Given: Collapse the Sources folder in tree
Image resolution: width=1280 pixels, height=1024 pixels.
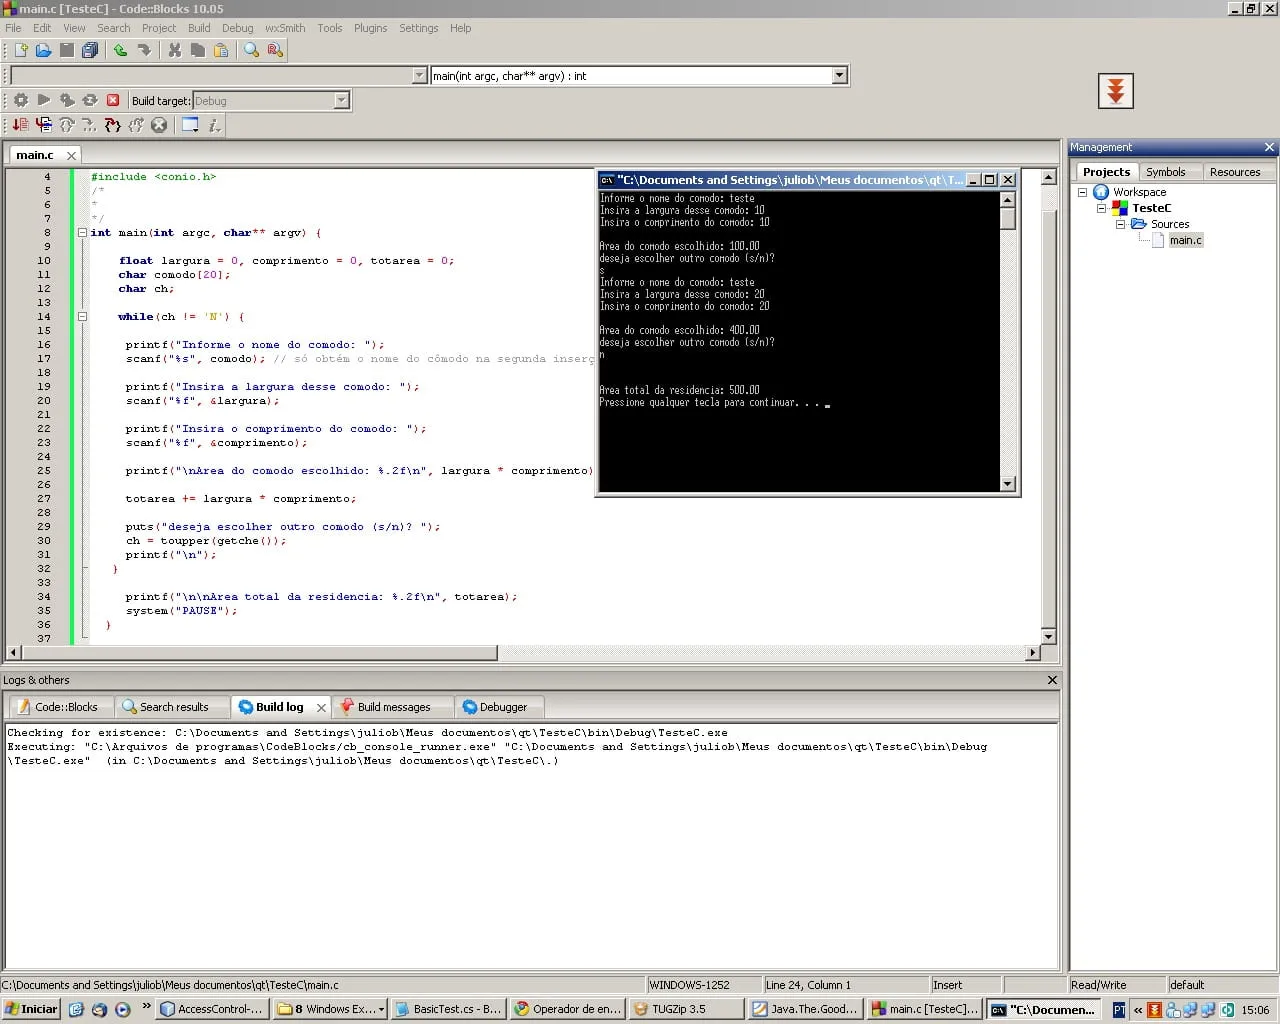Looking at the screenshot, I should [x=1120, y=224].
